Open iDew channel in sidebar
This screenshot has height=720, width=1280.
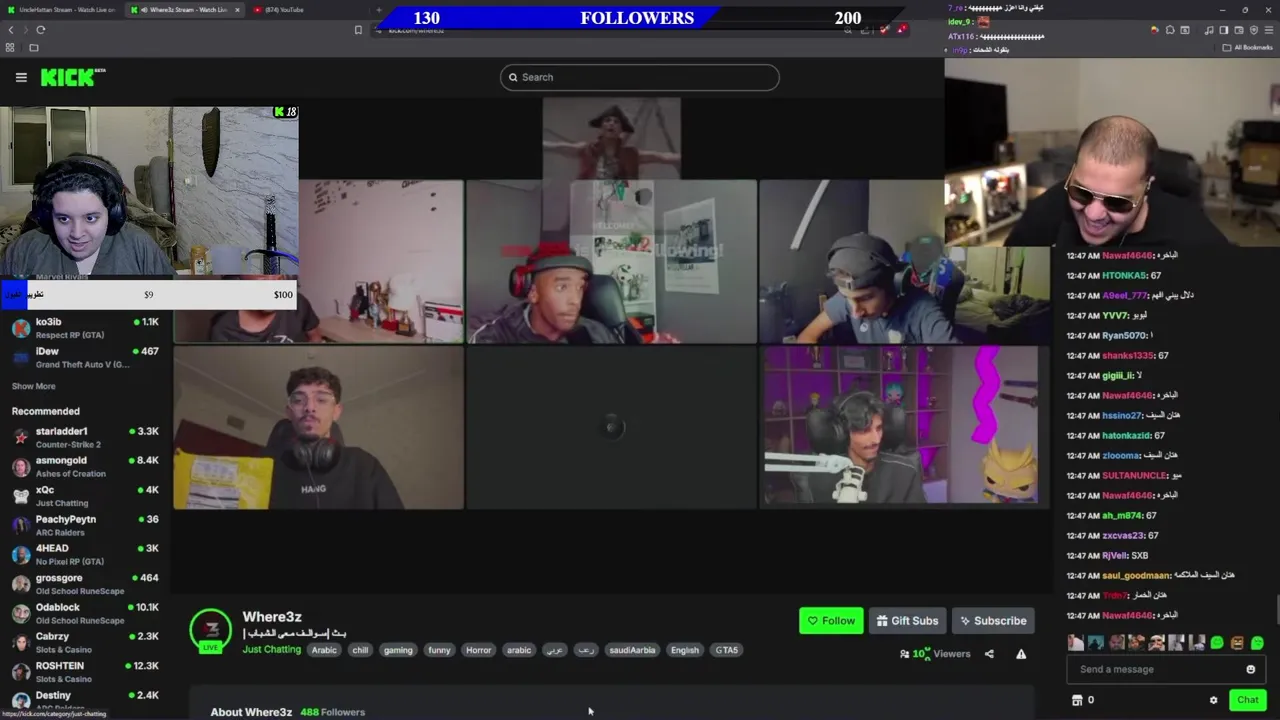click(85, 357)
